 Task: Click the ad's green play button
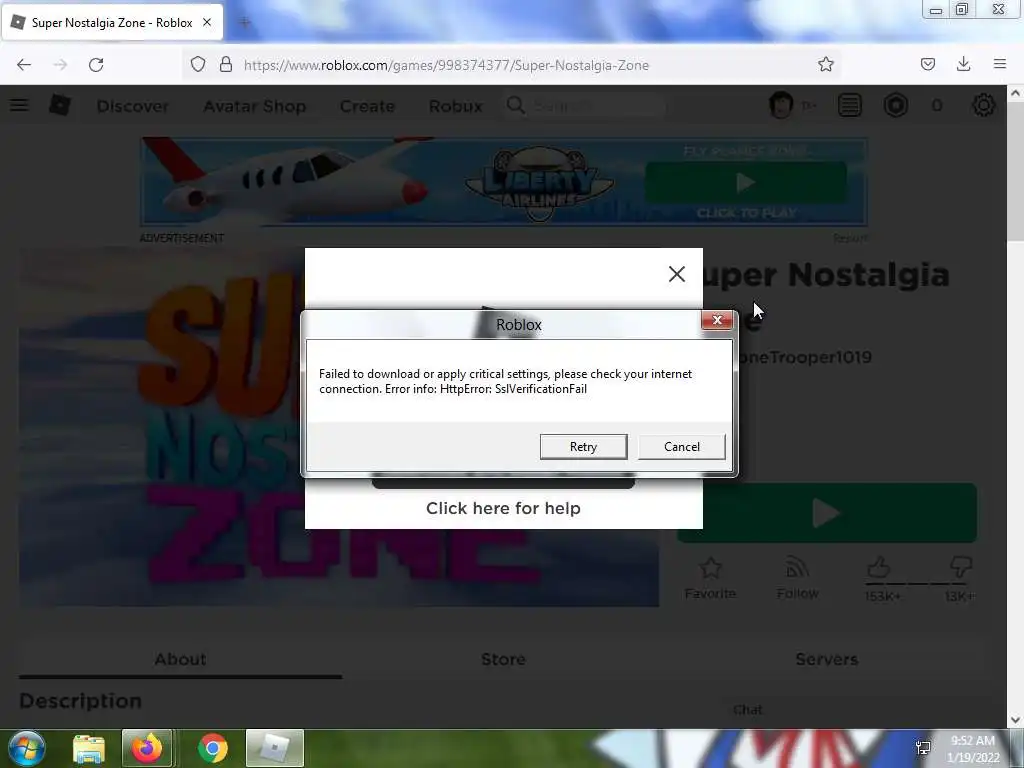click(746, 182)
